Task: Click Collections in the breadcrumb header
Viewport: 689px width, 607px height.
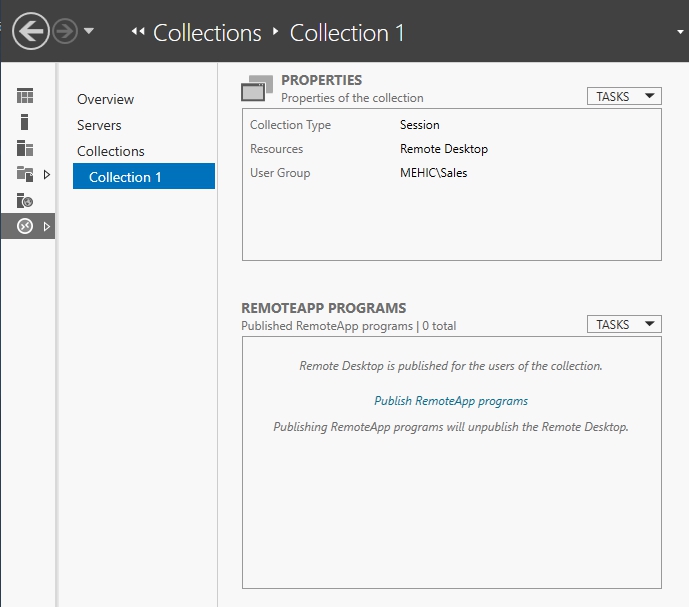Action: [207, 32]
